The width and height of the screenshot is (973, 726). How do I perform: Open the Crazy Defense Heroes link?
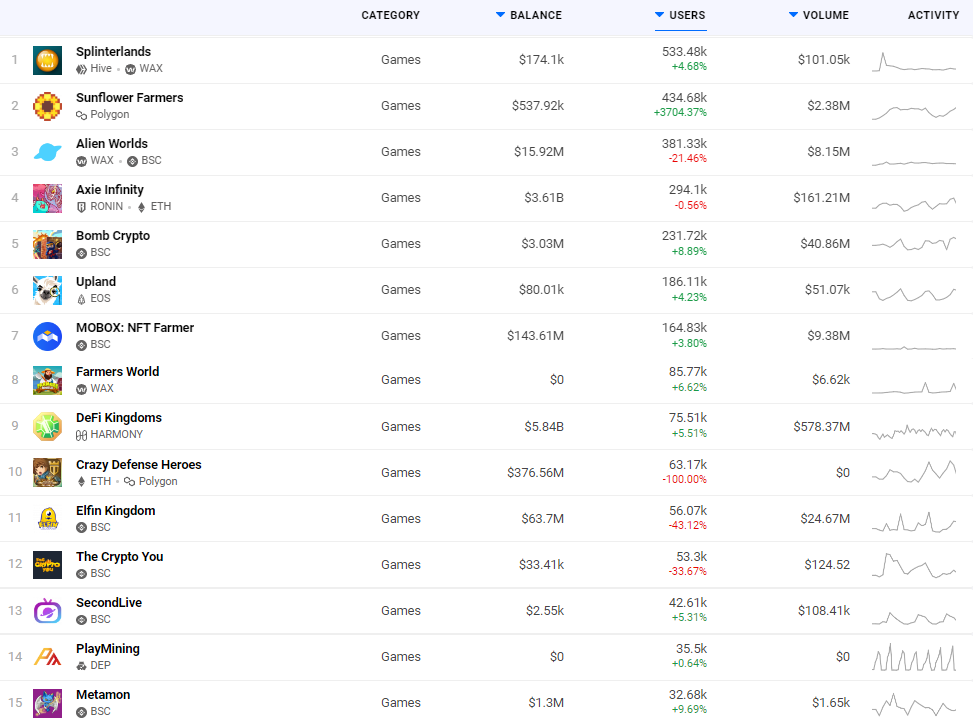[x=139, y=465]
